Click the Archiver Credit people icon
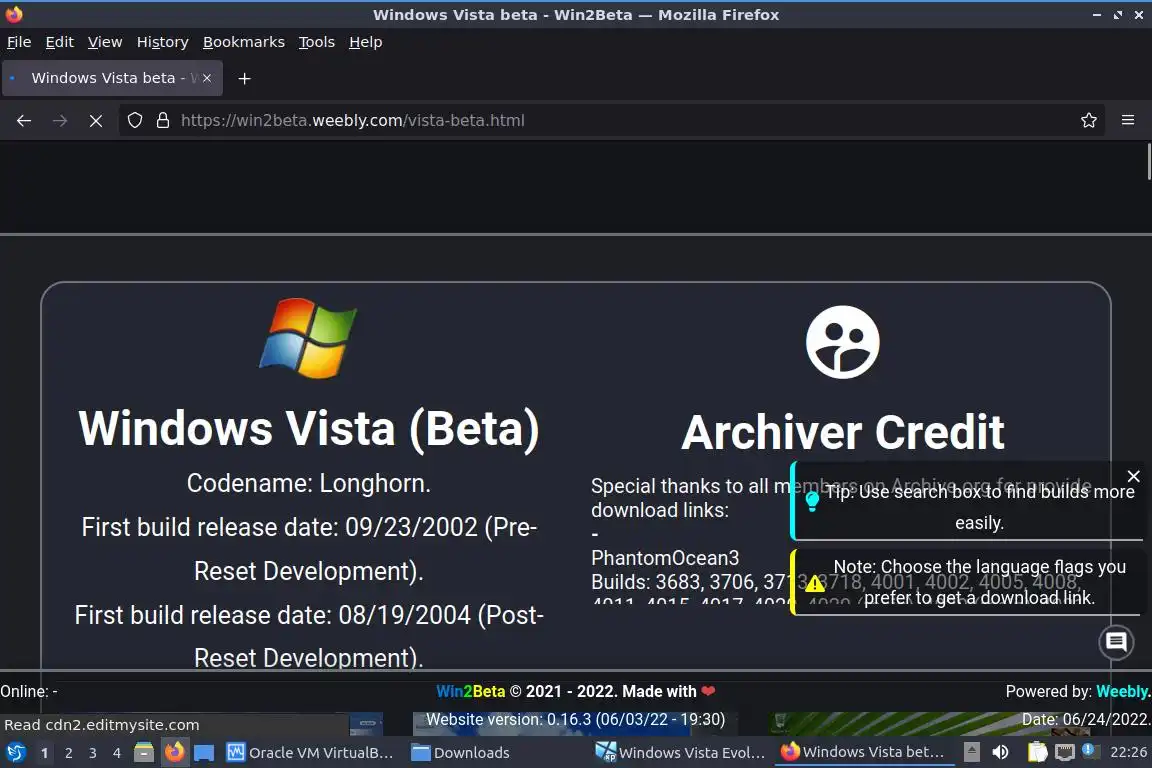Screen dimensions: 1152x768 843,342
